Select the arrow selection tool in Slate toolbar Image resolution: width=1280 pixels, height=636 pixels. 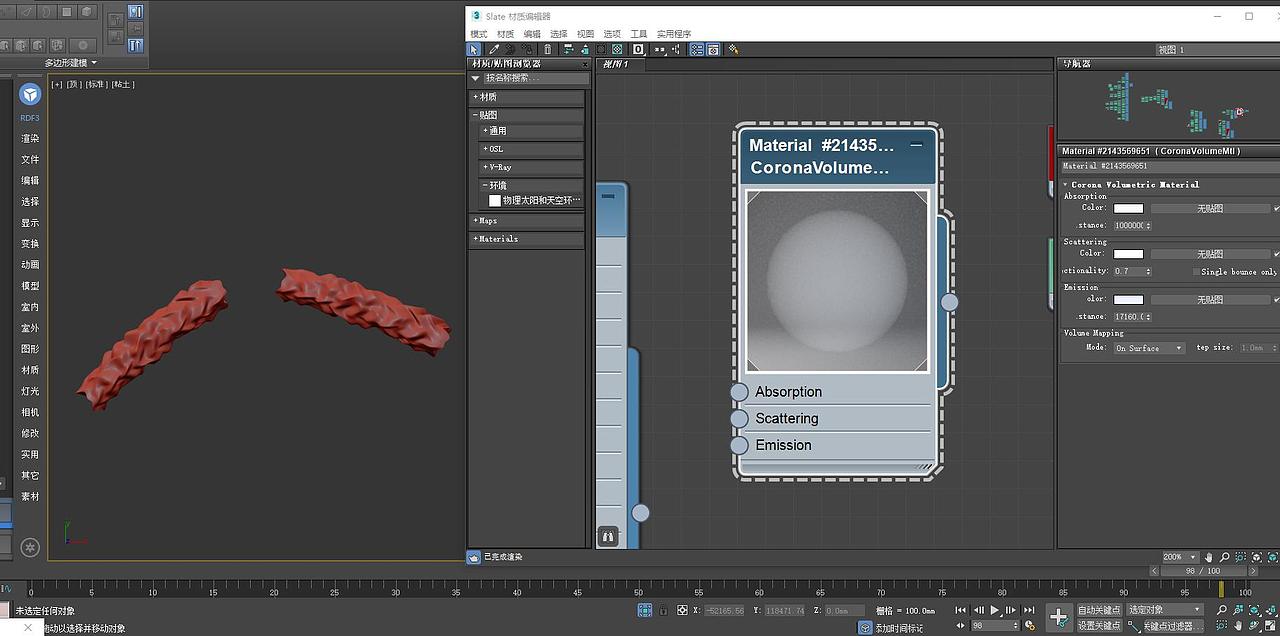(474, 49)
